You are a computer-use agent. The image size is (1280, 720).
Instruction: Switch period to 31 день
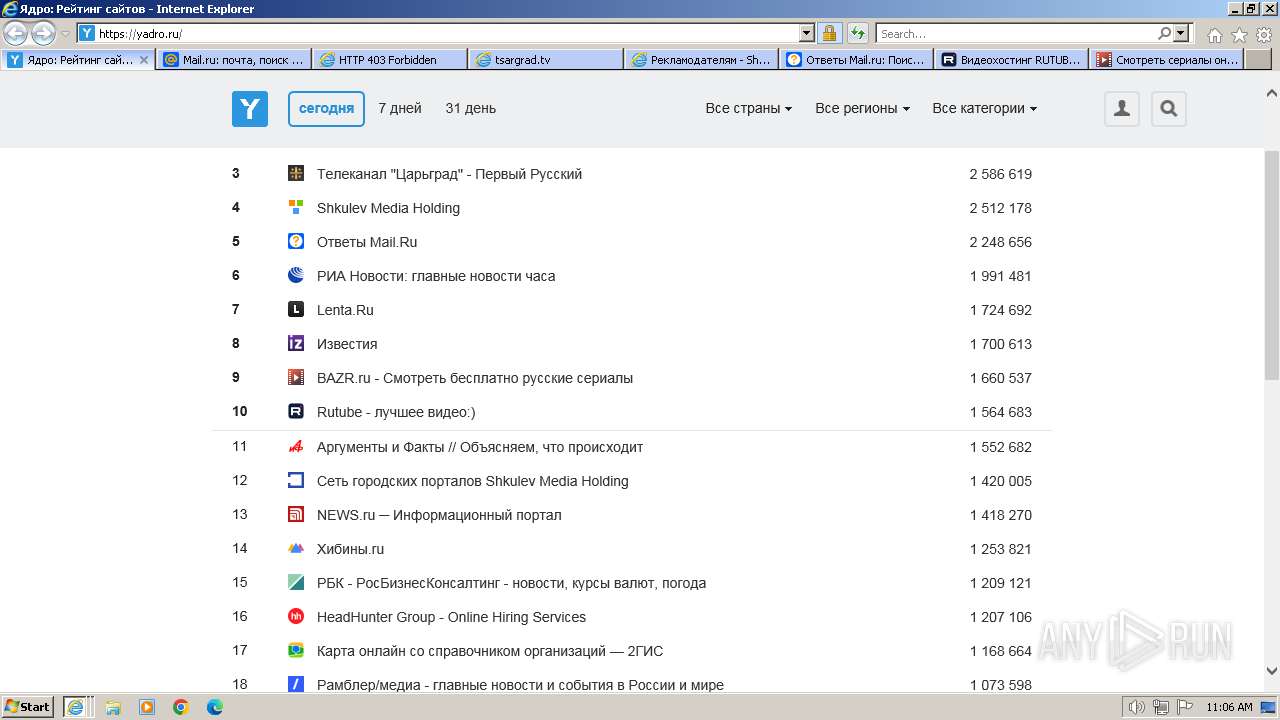point(470,108)
